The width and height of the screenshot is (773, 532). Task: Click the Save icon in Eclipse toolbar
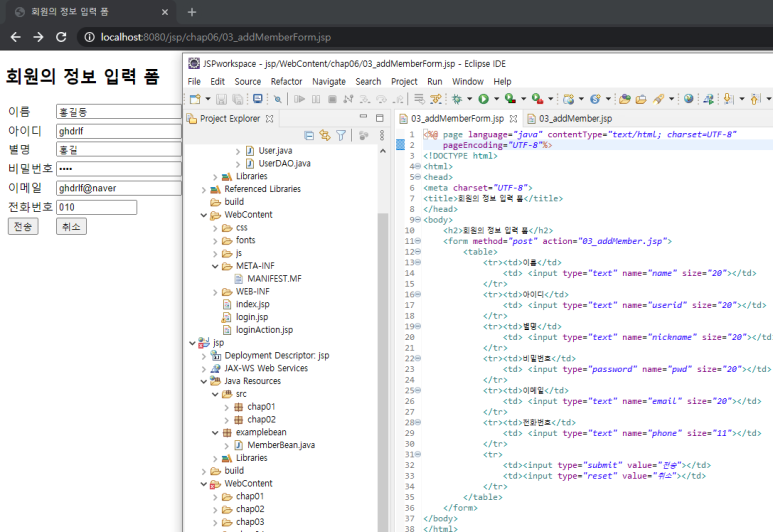click(221, 99)
